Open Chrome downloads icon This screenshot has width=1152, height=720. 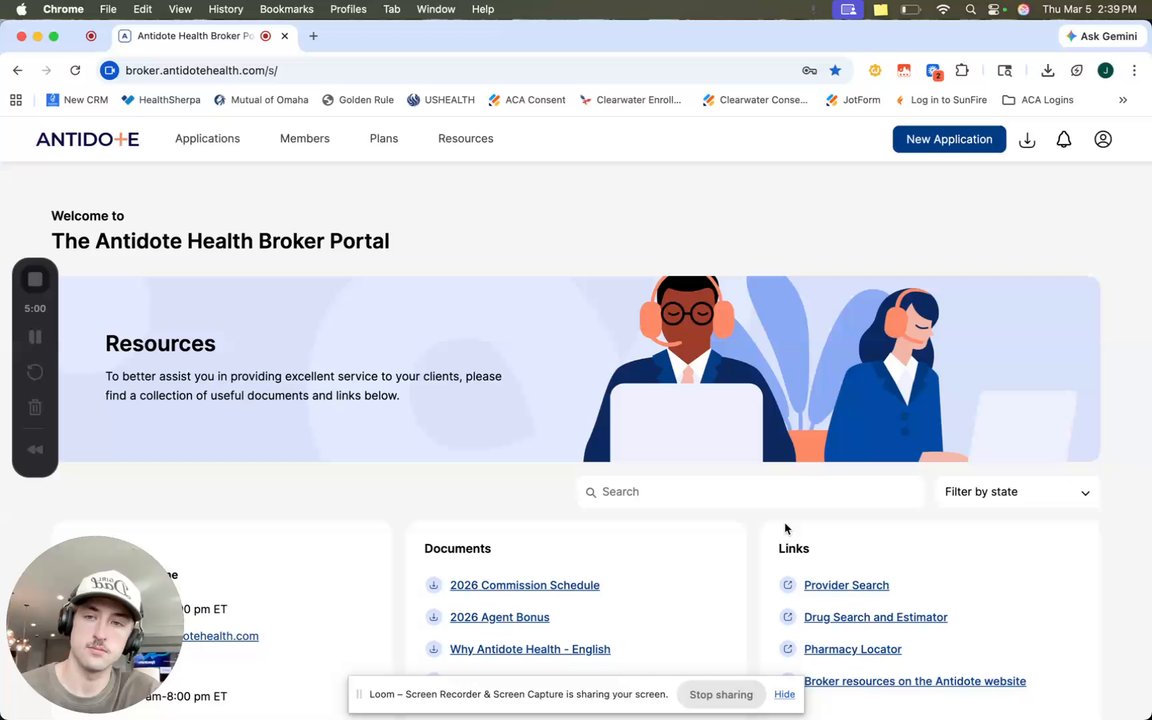click(x=1048, y=71)
